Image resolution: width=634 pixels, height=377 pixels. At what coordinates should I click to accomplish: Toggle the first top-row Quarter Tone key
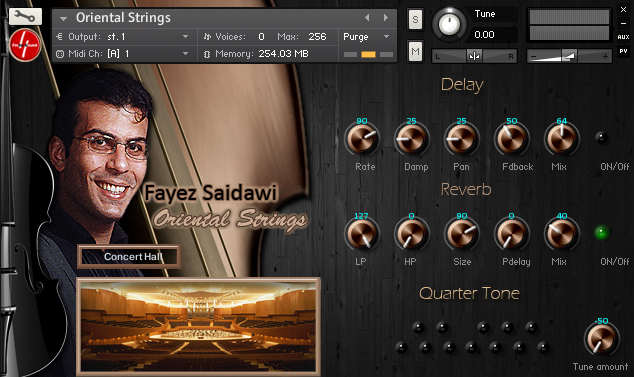(x=418, y=327)
